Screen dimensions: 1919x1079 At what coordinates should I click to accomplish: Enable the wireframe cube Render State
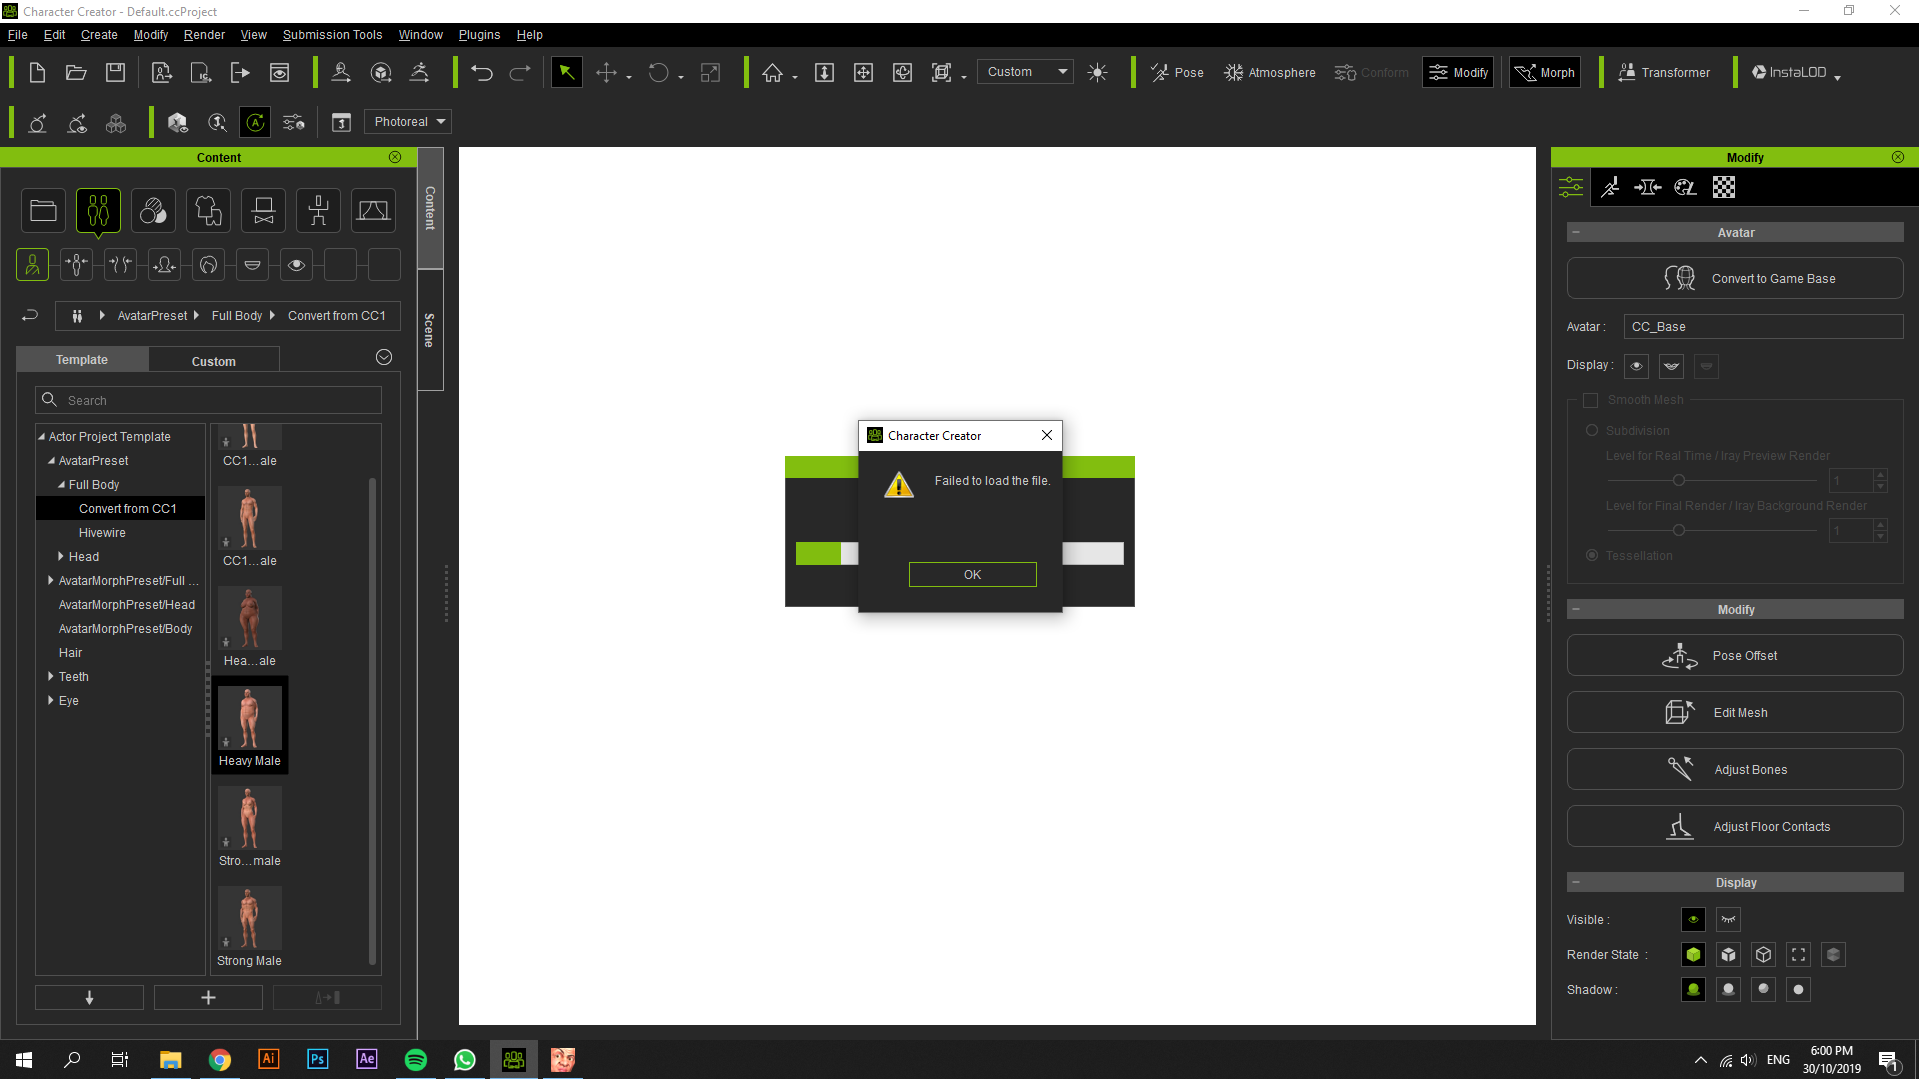click(x=1763, y=955)
